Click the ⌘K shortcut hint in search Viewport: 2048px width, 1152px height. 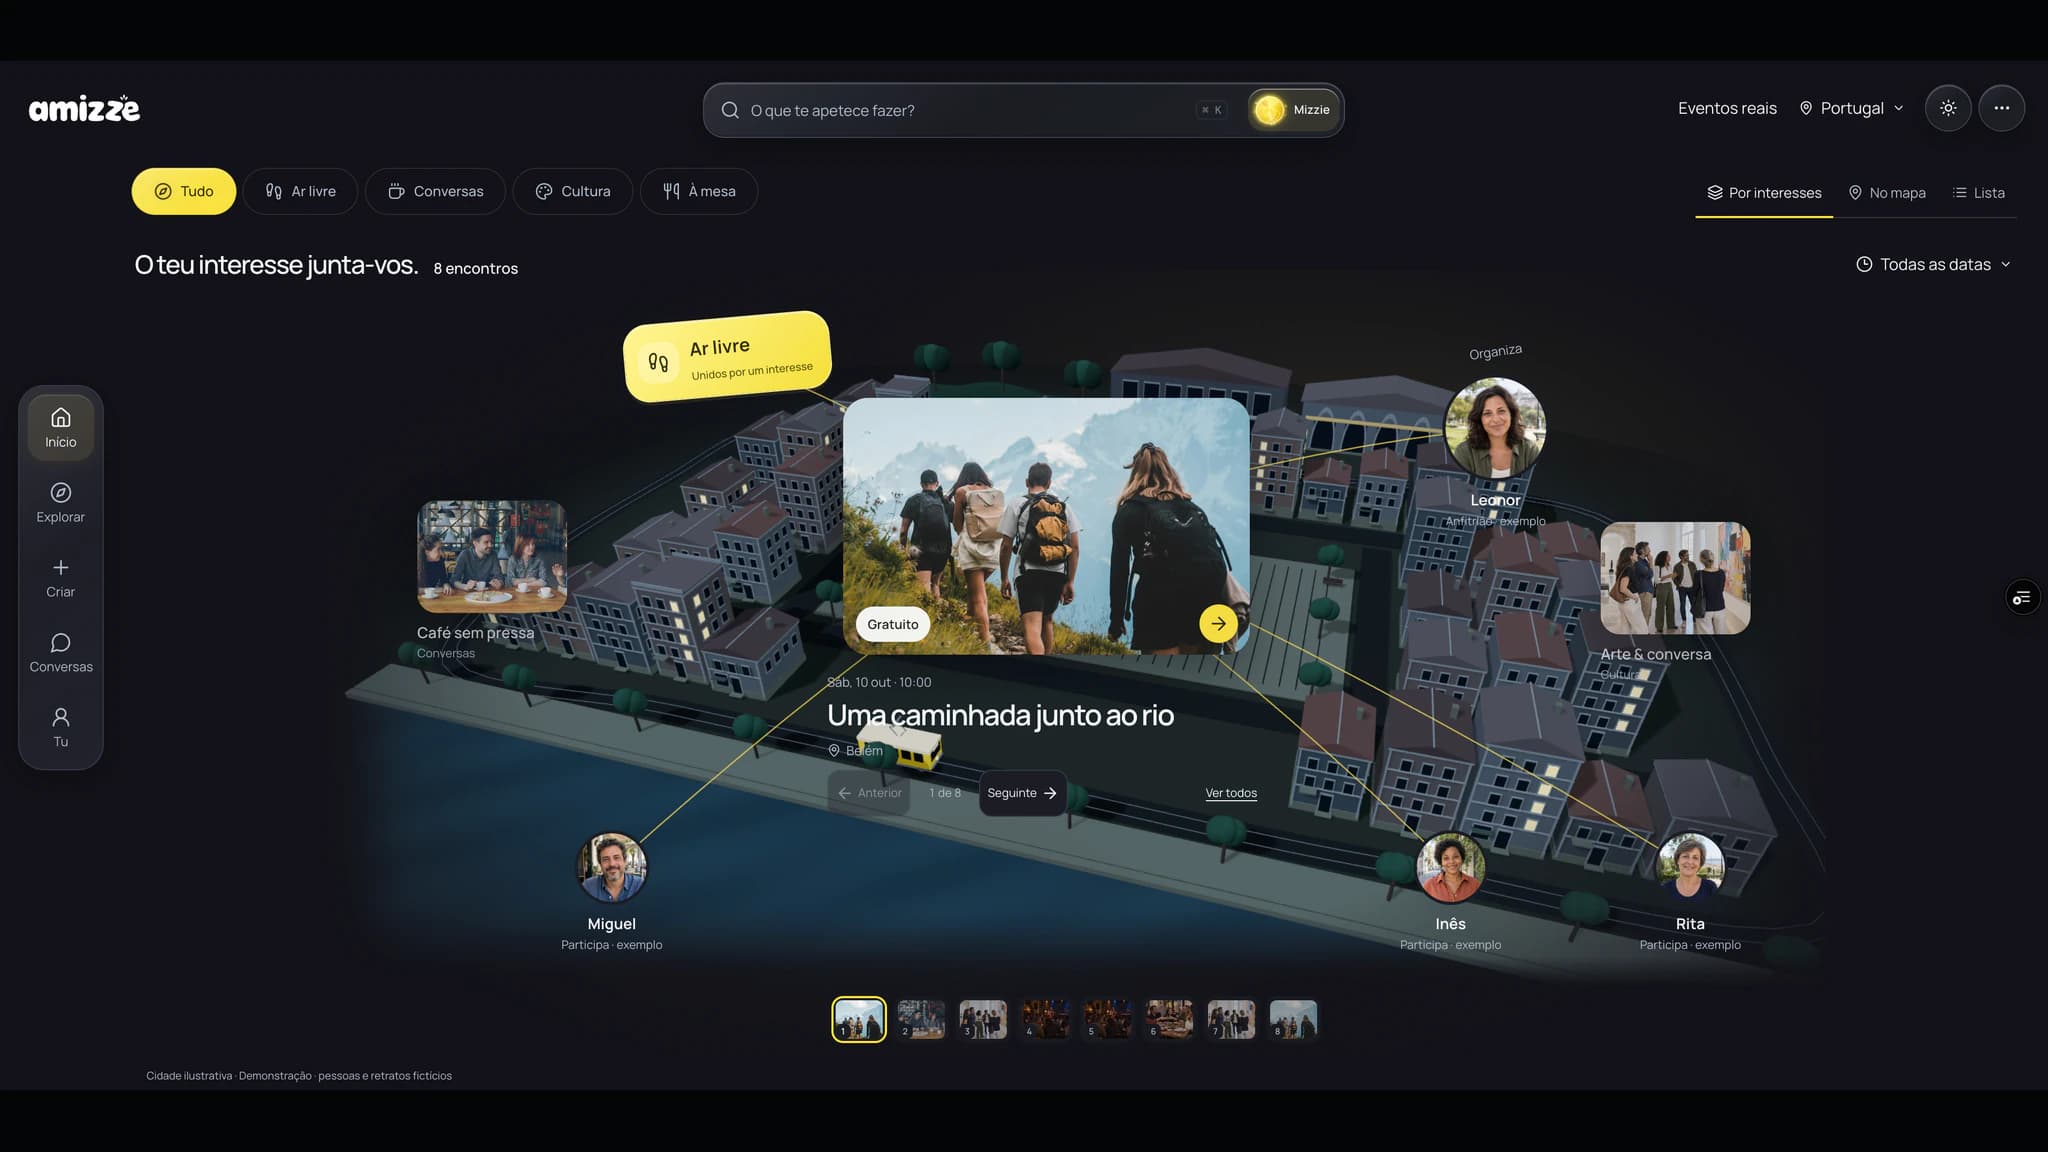click(x=1211, y=110)
